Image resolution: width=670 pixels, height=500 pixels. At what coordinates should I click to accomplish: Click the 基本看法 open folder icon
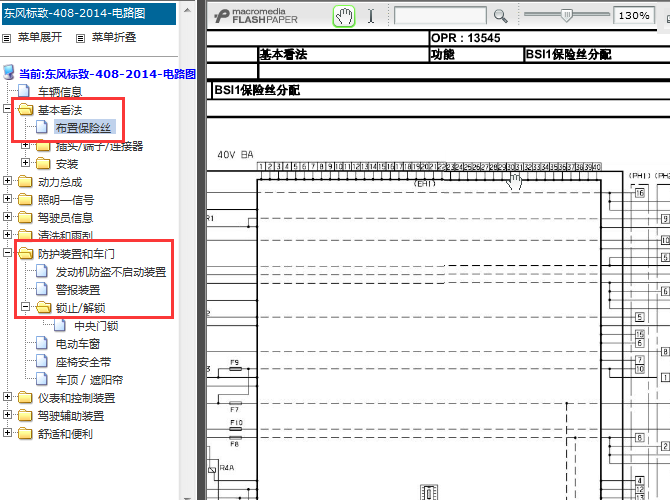coord(25,109)
